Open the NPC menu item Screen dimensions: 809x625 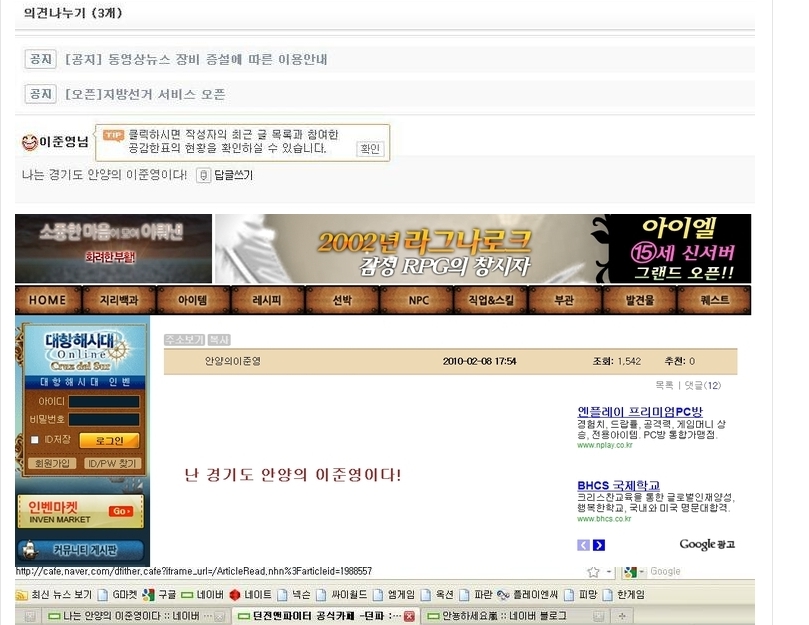418,300
